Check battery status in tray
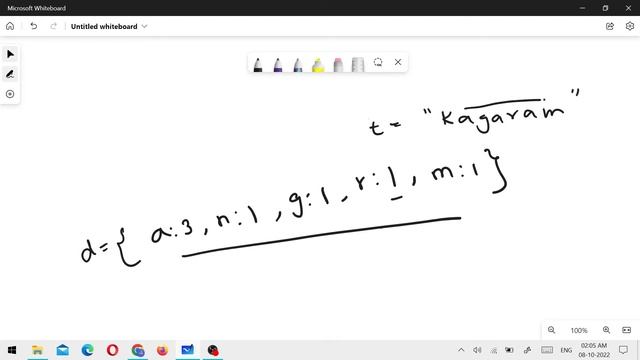The height and width of the screenshot is (360, 640). tap(509, 350)
